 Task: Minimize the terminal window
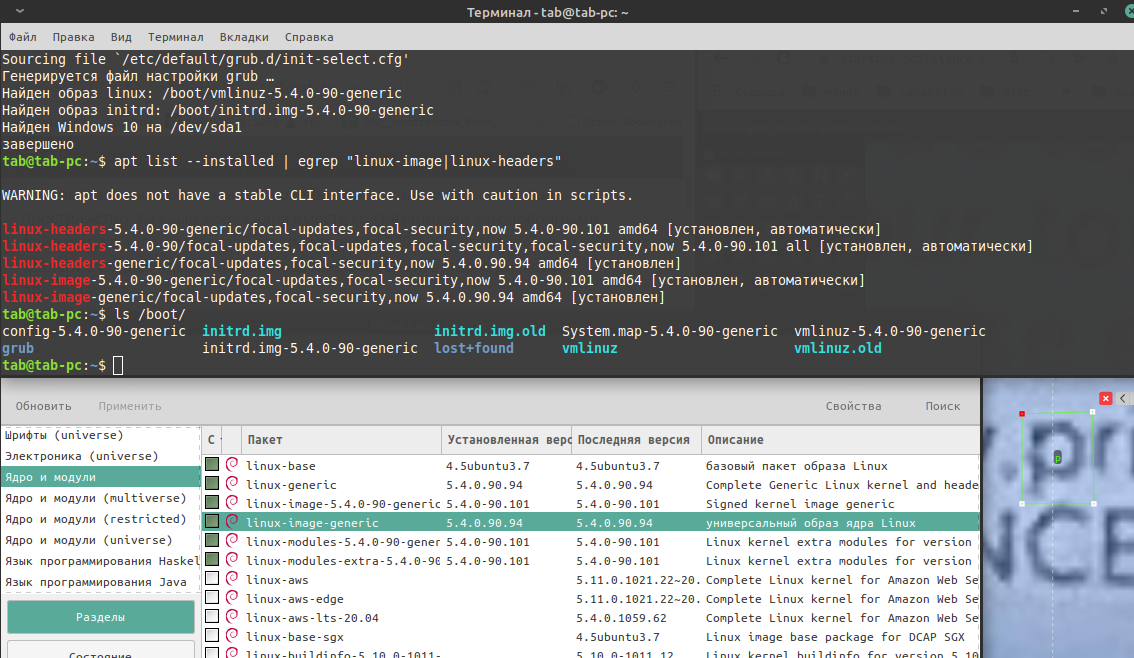pos(1076,12)
